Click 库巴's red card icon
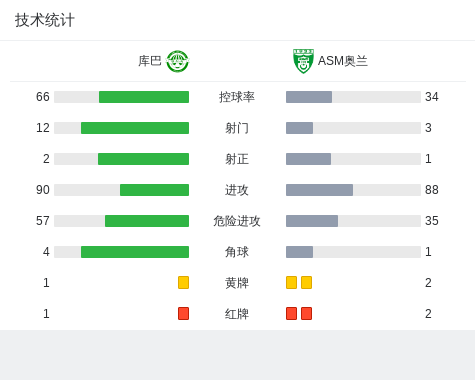Viewport: 475px width, 380px height. 183,313
